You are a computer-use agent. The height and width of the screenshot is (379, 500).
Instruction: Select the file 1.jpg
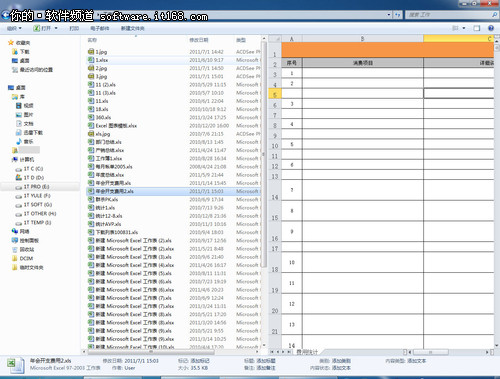[x=97, y=52]
